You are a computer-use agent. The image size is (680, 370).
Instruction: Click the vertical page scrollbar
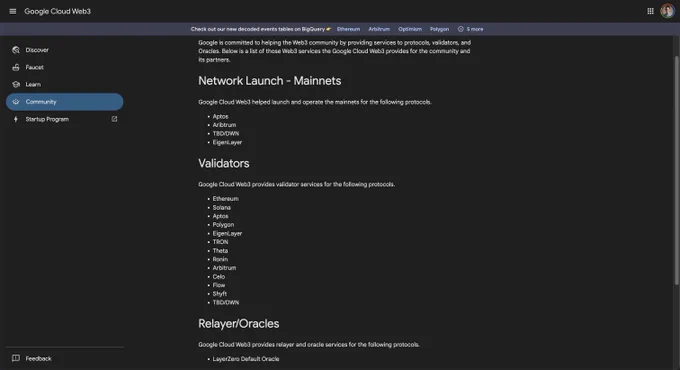point(676,169)
